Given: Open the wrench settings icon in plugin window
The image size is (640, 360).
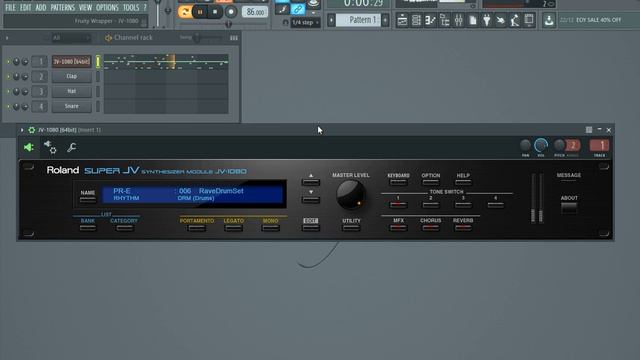Looking at the screenshot, I should tap(71, 147).
